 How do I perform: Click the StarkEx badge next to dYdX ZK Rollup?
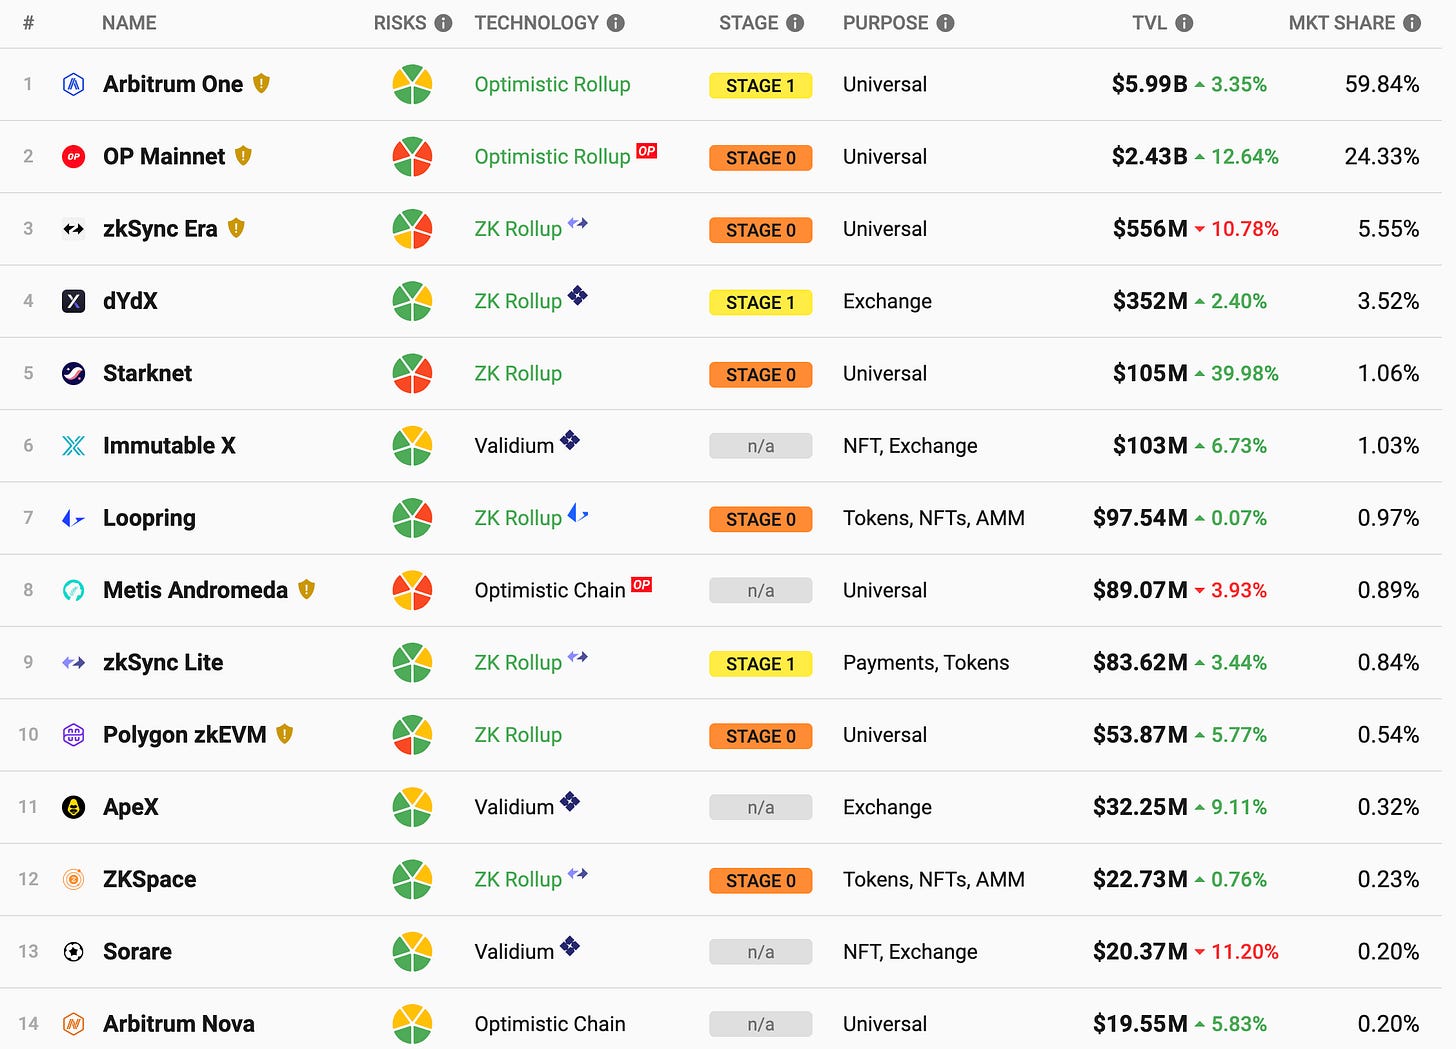coord(577,295)
